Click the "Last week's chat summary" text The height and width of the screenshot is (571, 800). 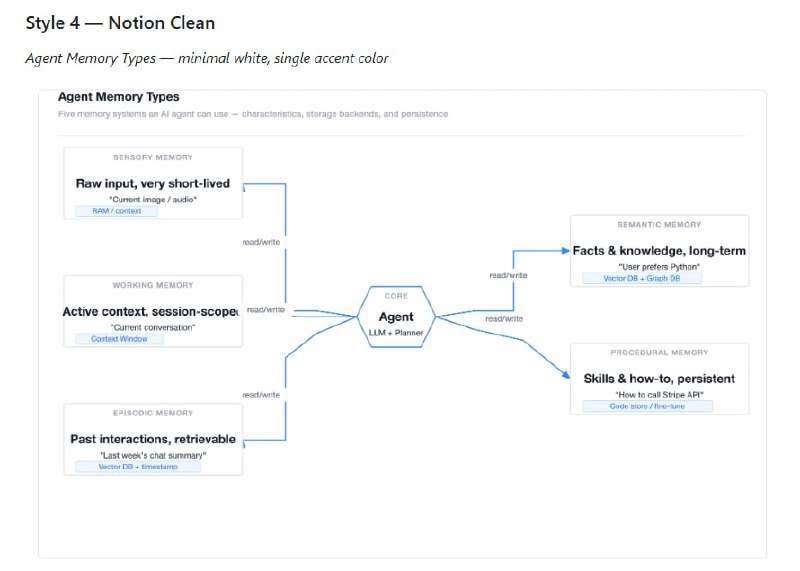pos(153,454)
